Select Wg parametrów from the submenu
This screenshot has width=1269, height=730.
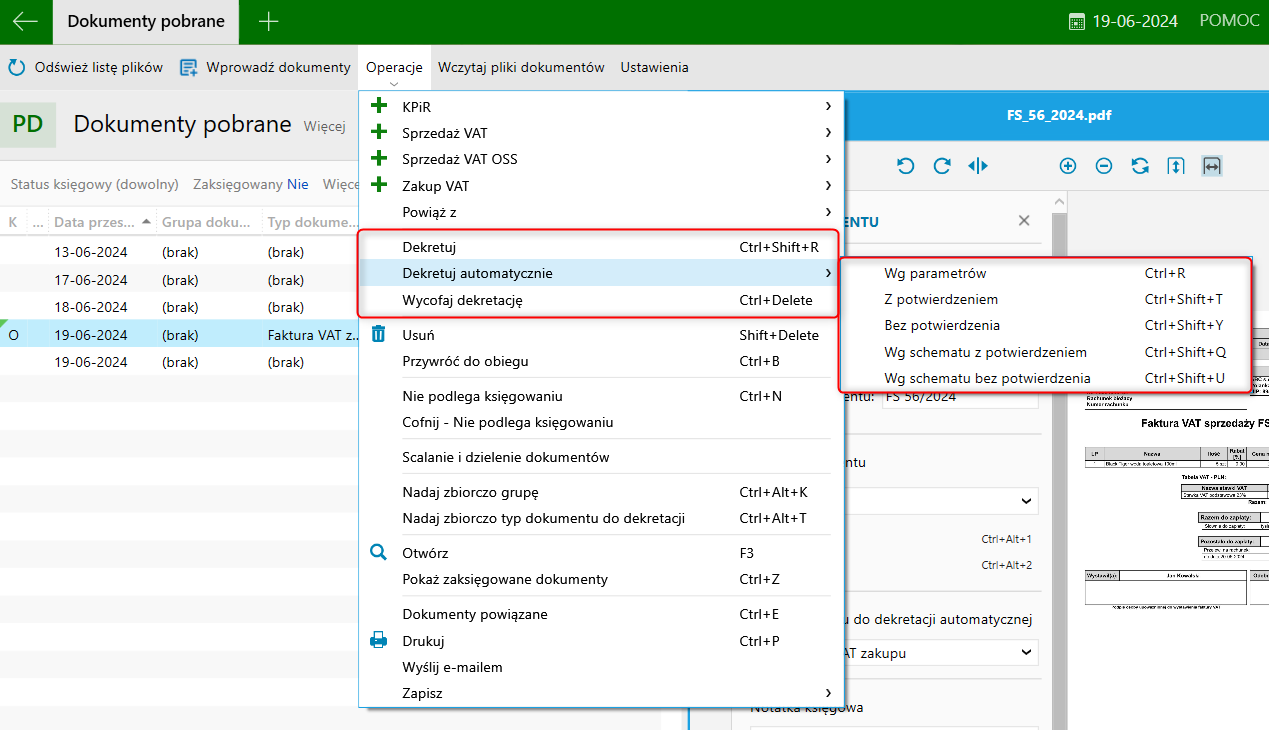(x=935, y=273)
